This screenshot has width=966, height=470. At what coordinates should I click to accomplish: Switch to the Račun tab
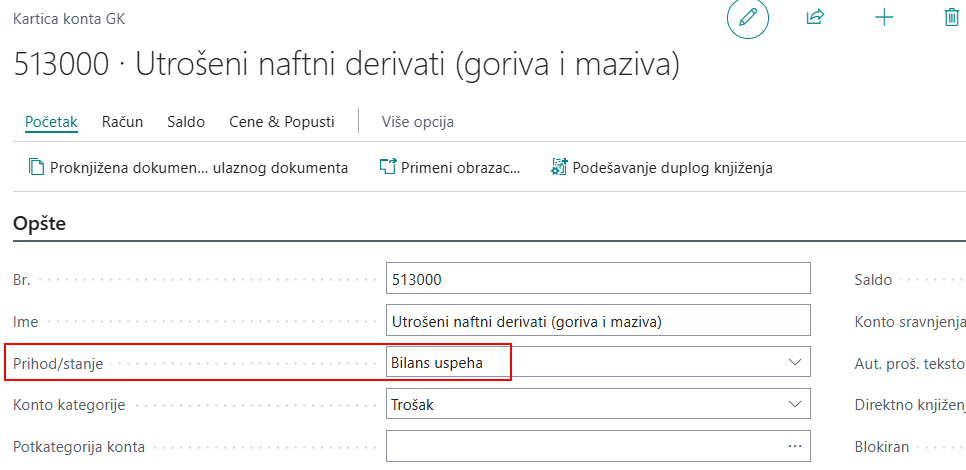pyautogui.click(x=123, y=122)
